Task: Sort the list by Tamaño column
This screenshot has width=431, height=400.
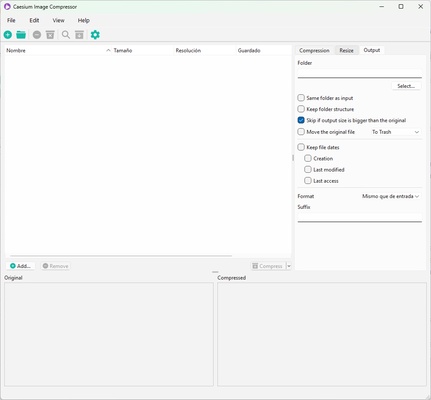Action: coord(143,50)
